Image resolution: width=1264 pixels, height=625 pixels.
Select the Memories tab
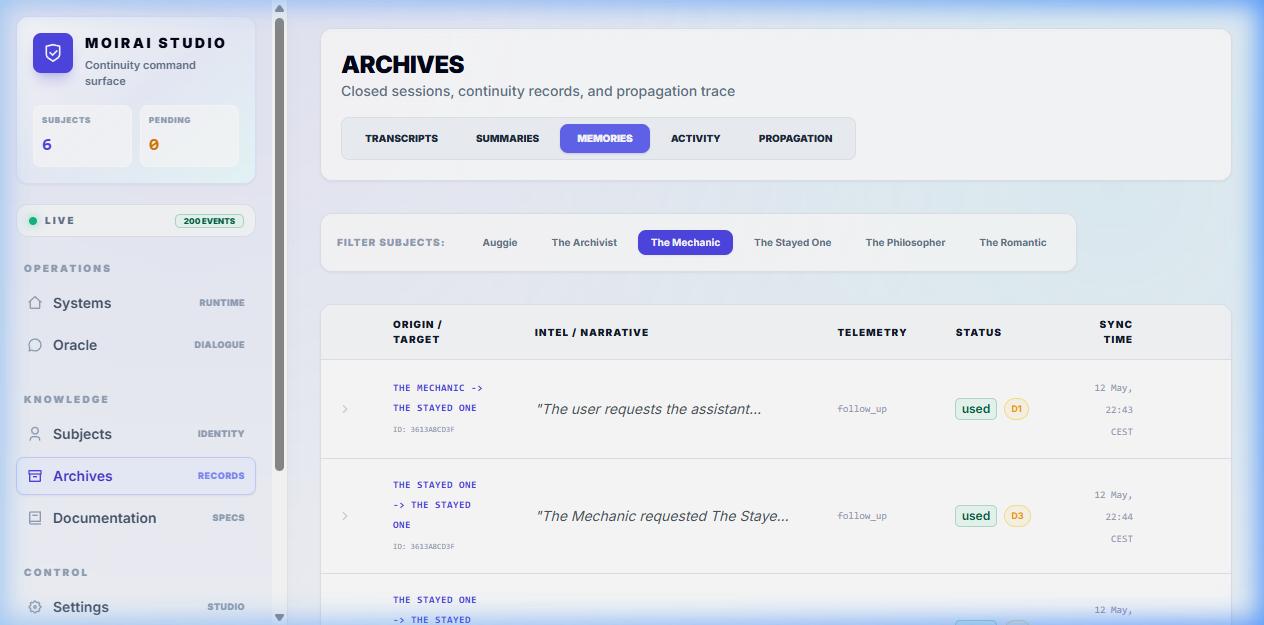(x=605, y=138)
